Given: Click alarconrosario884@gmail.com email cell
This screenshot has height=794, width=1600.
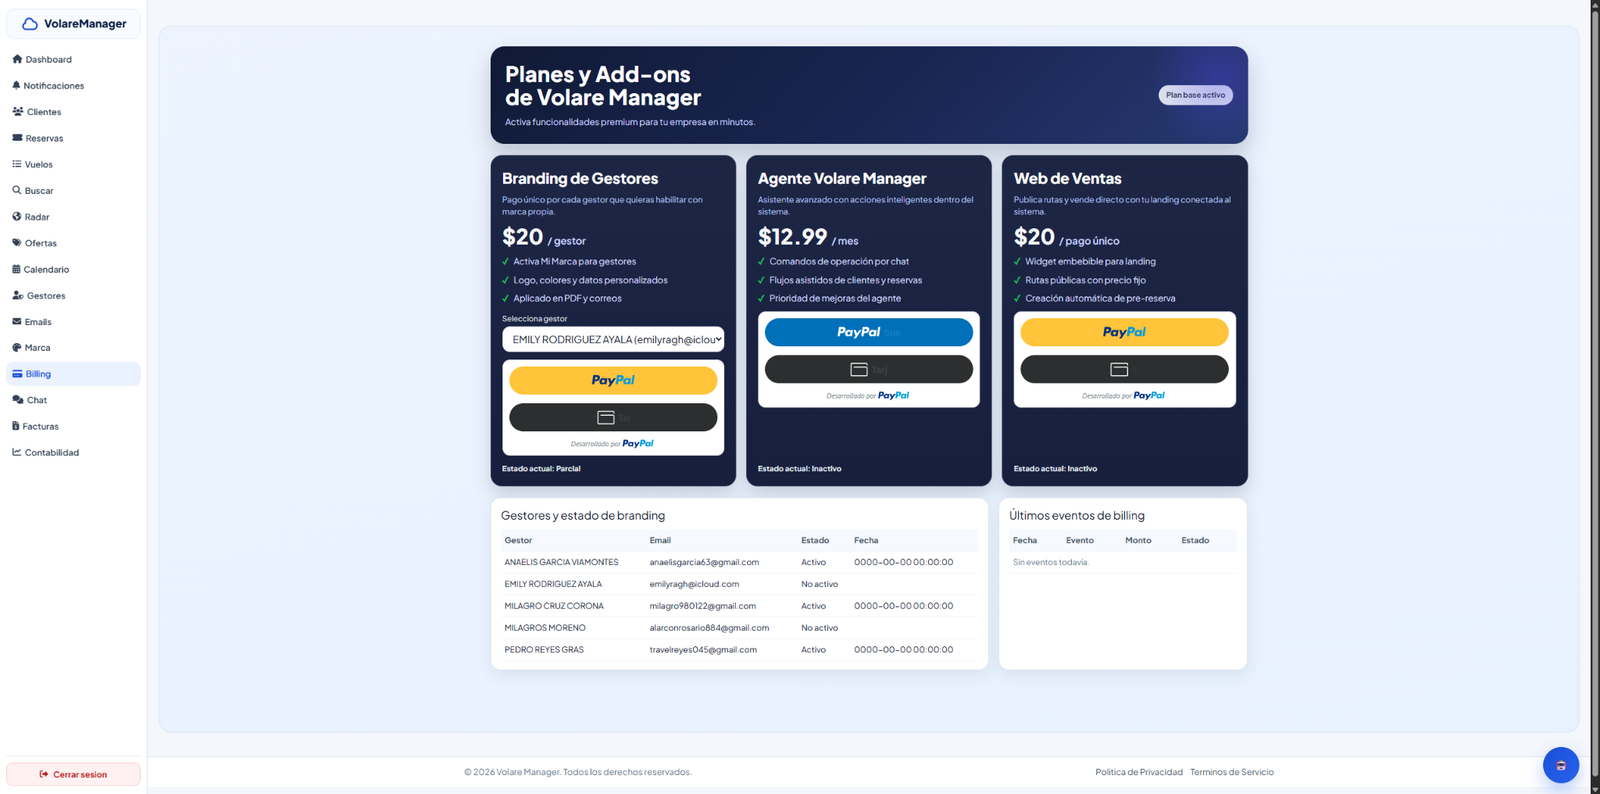Looking at the screenshot, I should coord(709,628).
